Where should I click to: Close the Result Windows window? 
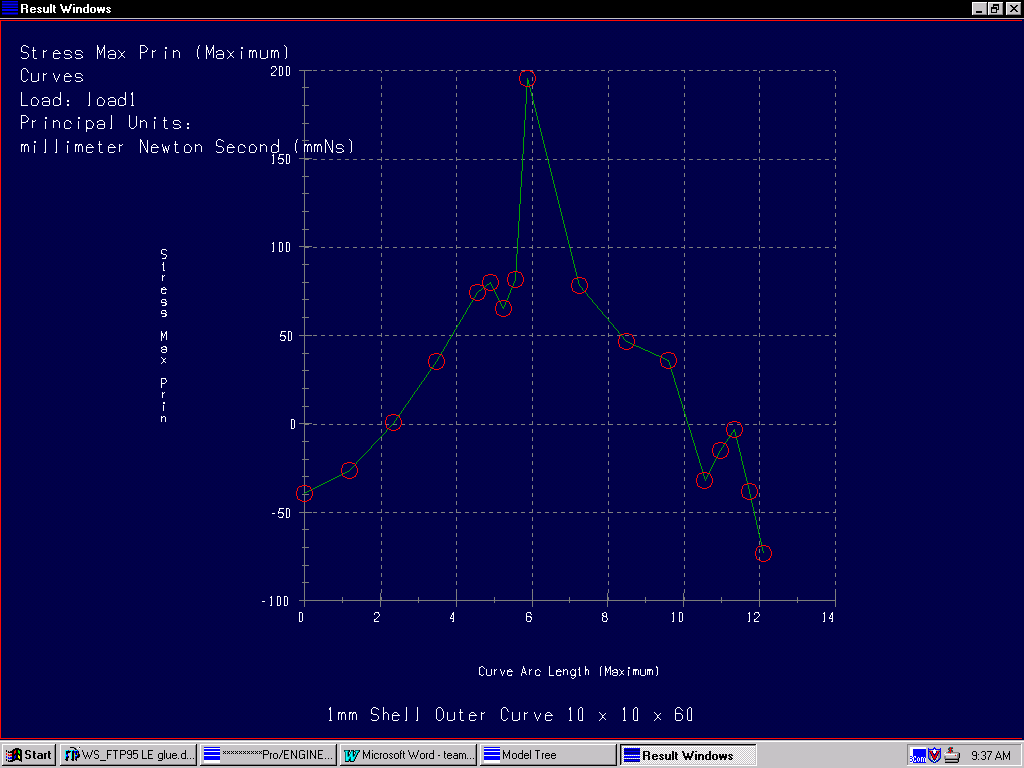(x=1012, y=9)
